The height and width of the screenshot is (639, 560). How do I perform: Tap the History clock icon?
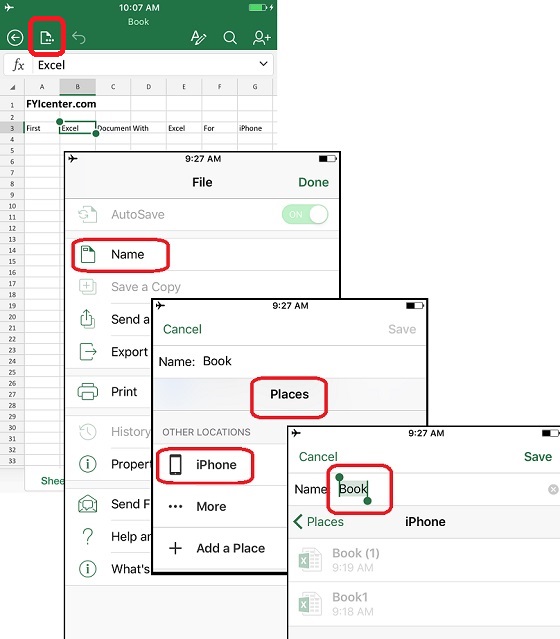tap(88, 432)
